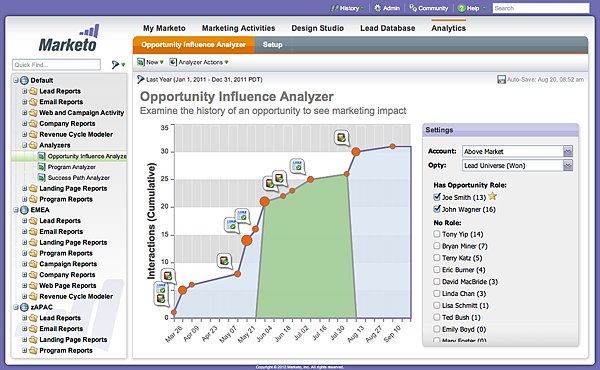Go to My Marketo tab

pyautogui.click(x=164, y=28)
